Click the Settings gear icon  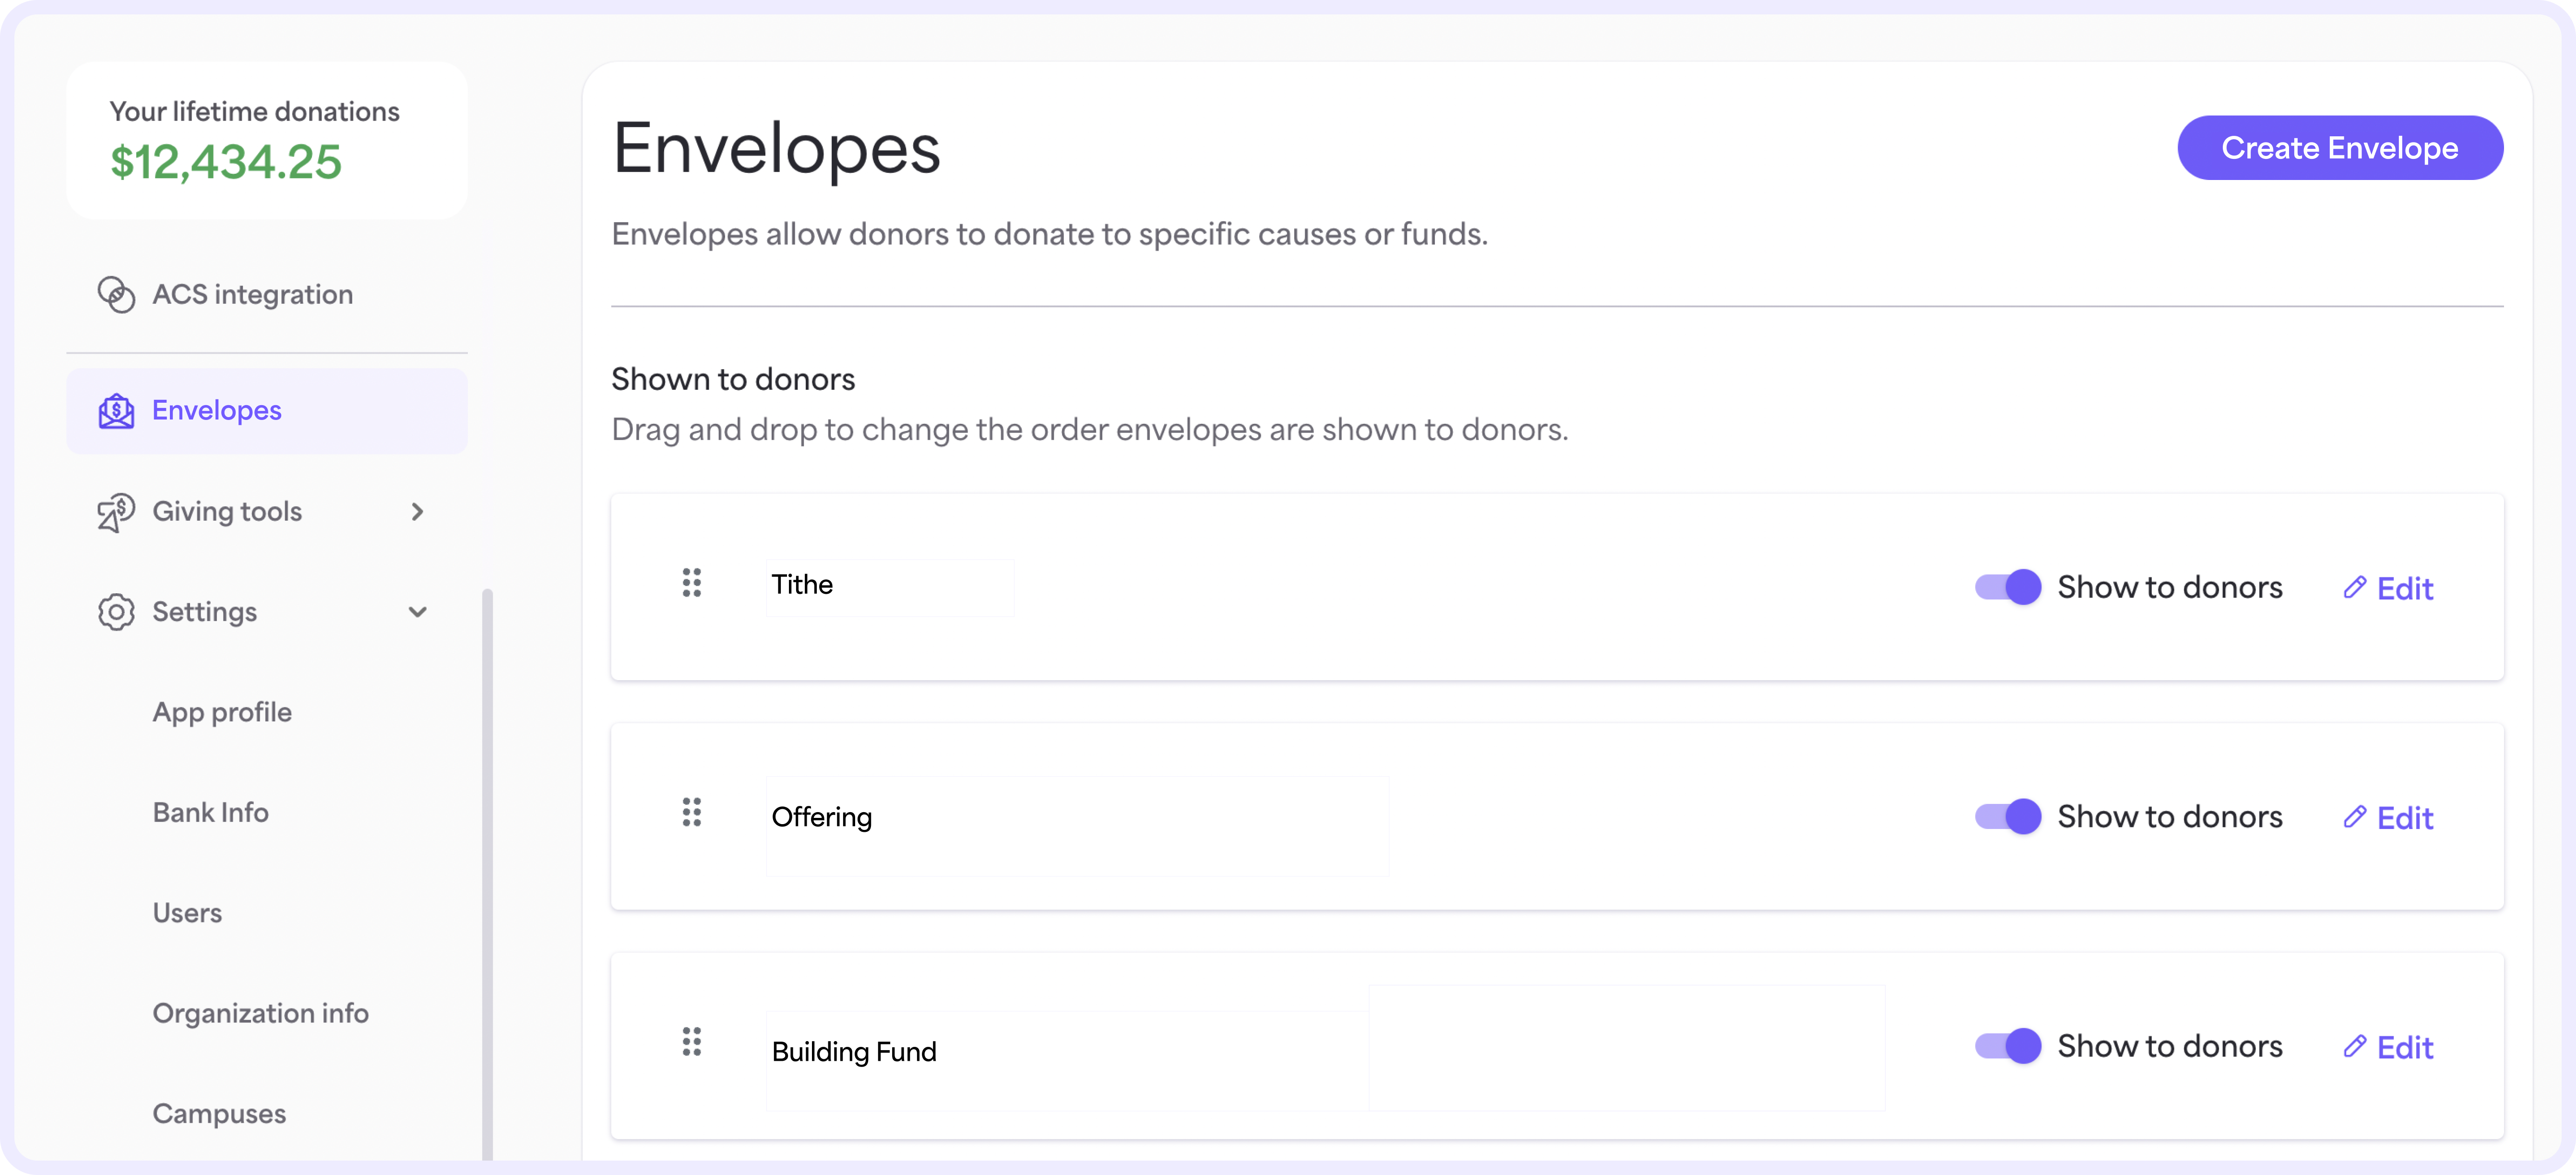point(116,612)
